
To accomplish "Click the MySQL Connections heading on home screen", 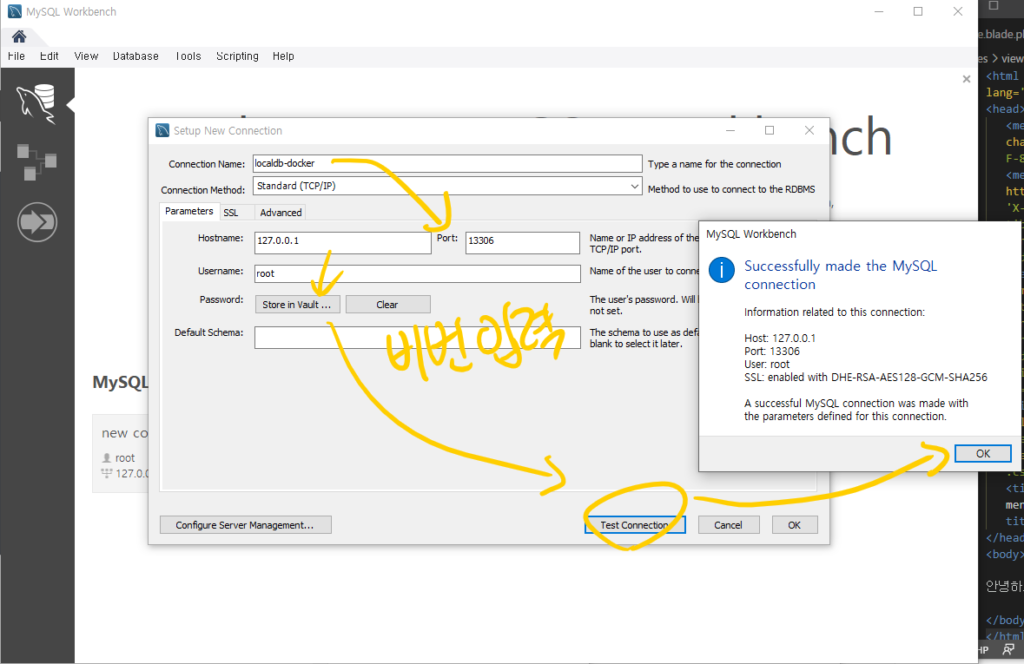I will tap(120, 382).
